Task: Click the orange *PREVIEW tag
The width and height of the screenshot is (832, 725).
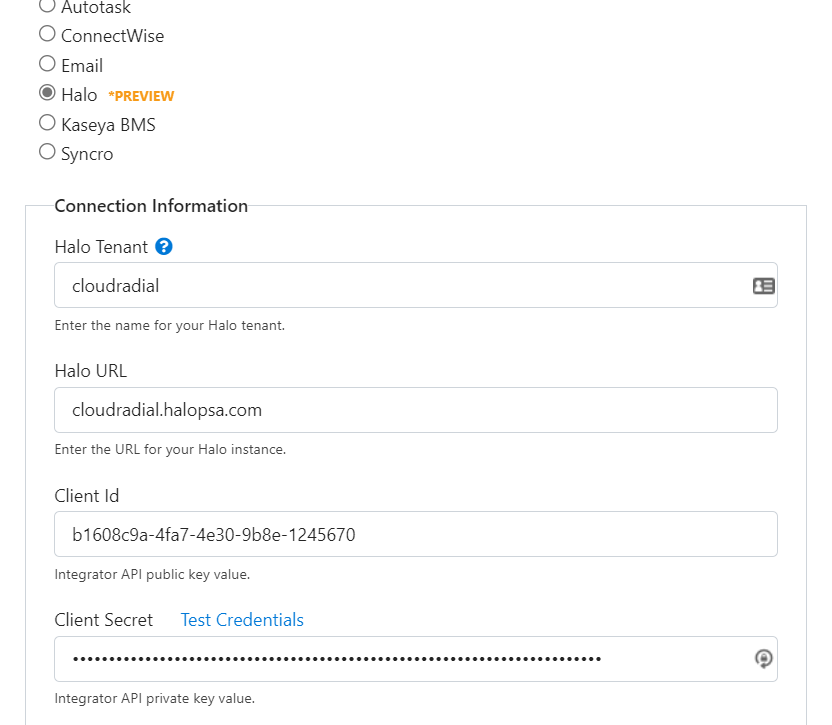Action: [141, 96]
